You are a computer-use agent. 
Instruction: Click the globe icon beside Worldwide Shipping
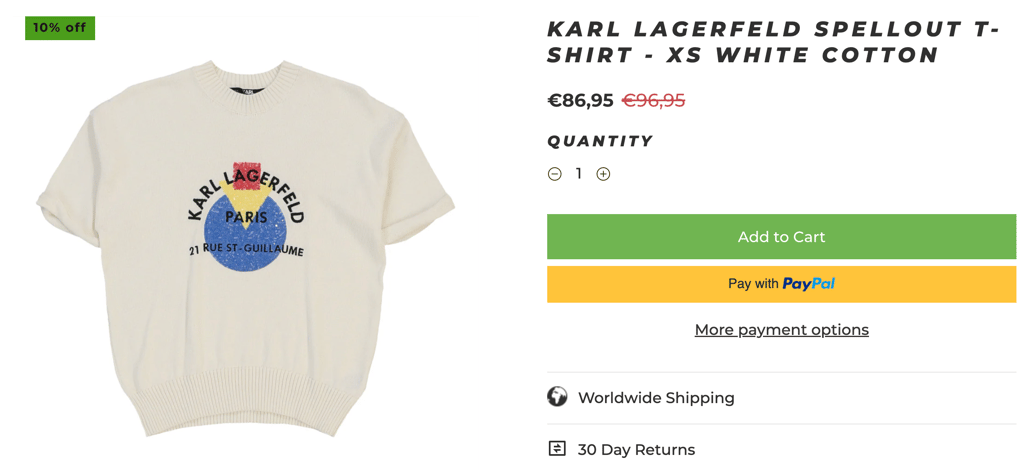[557, 397]
